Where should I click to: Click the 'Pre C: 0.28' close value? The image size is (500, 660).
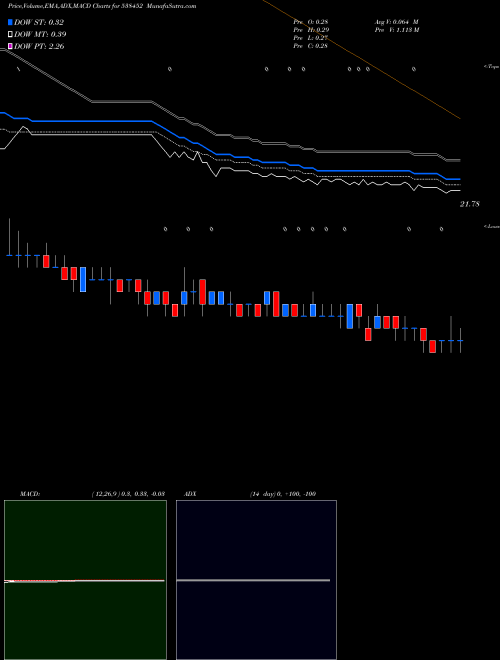point(311,46)
